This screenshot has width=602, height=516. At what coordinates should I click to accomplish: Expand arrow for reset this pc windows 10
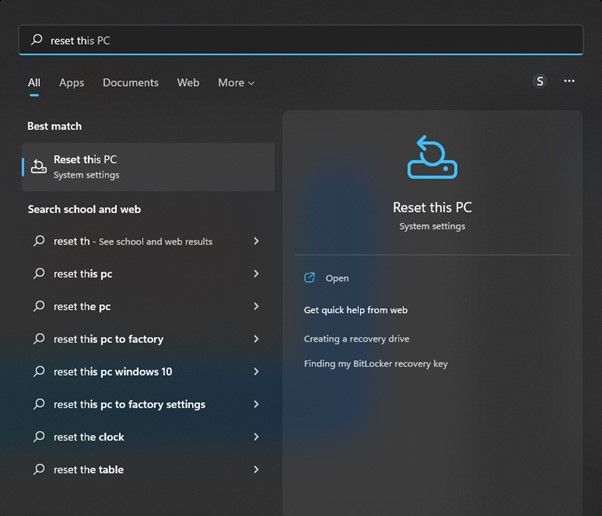[257, 372]
